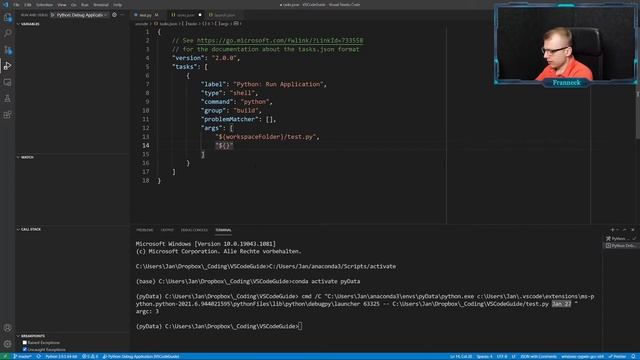Toggle Raised Exceptions breakpoint checkbox
This screenshot has width=640, height=360.
(x=25, y=343)
